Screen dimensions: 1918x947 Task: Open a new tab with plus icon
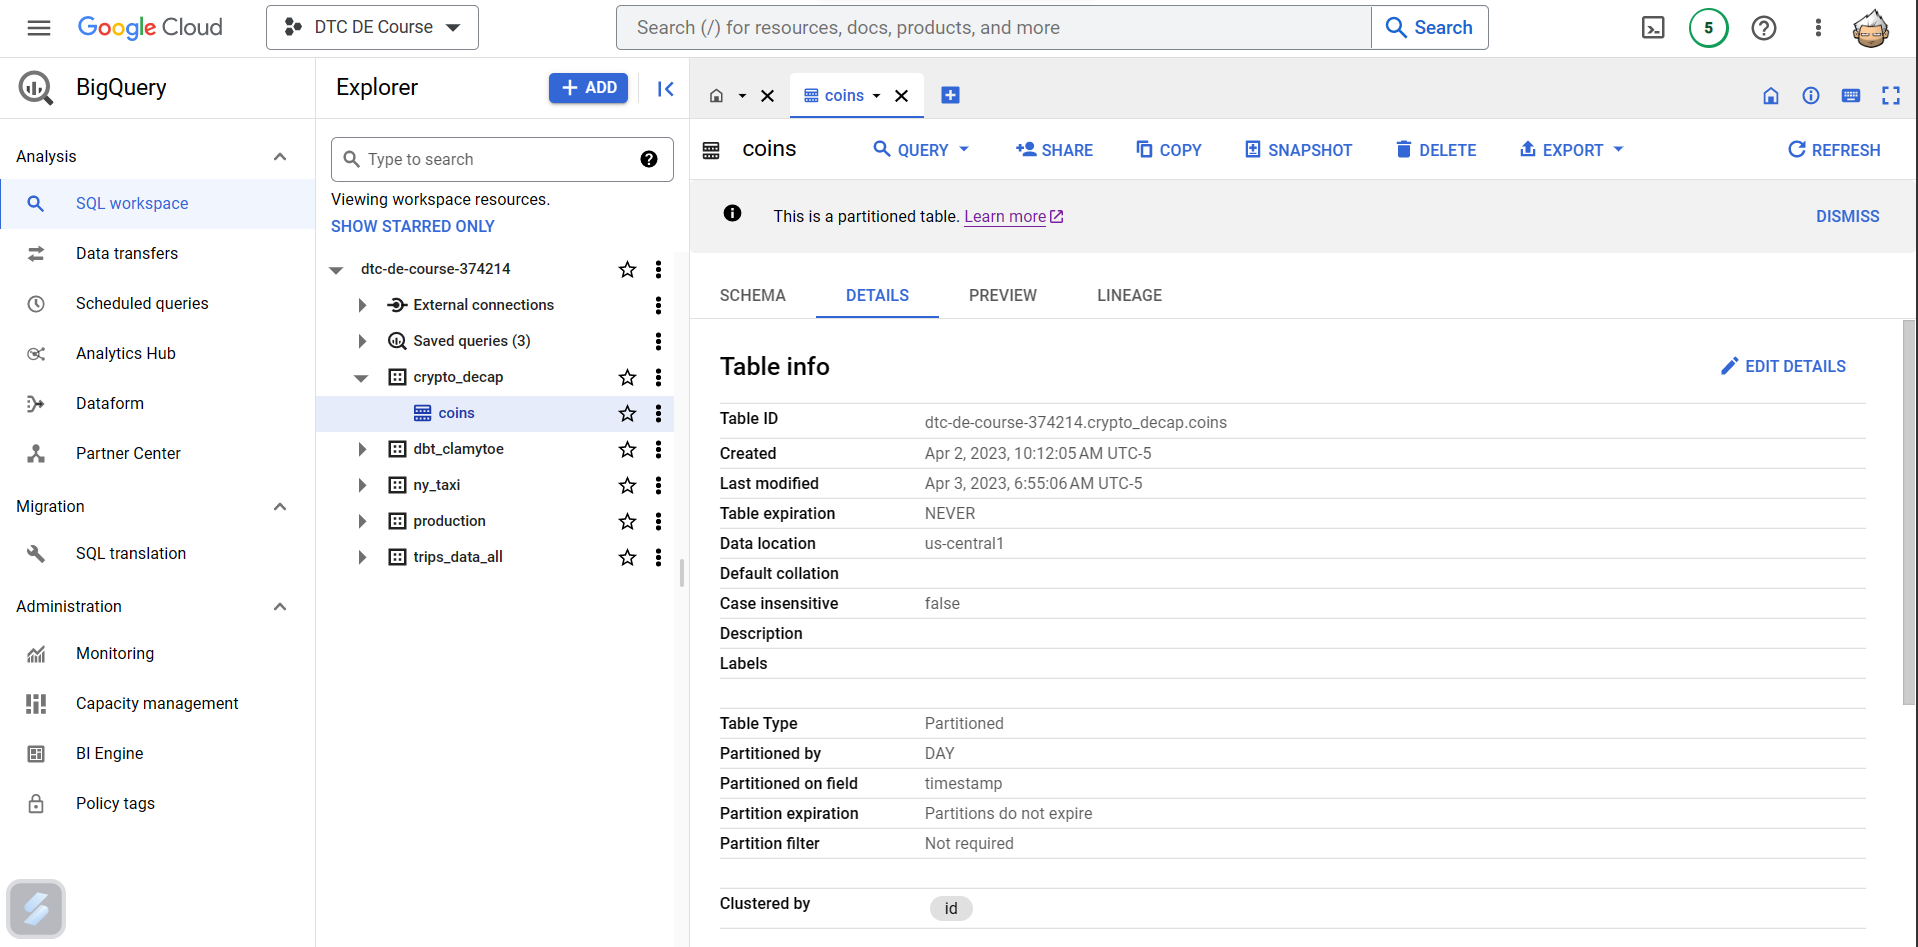coord(950,95)
